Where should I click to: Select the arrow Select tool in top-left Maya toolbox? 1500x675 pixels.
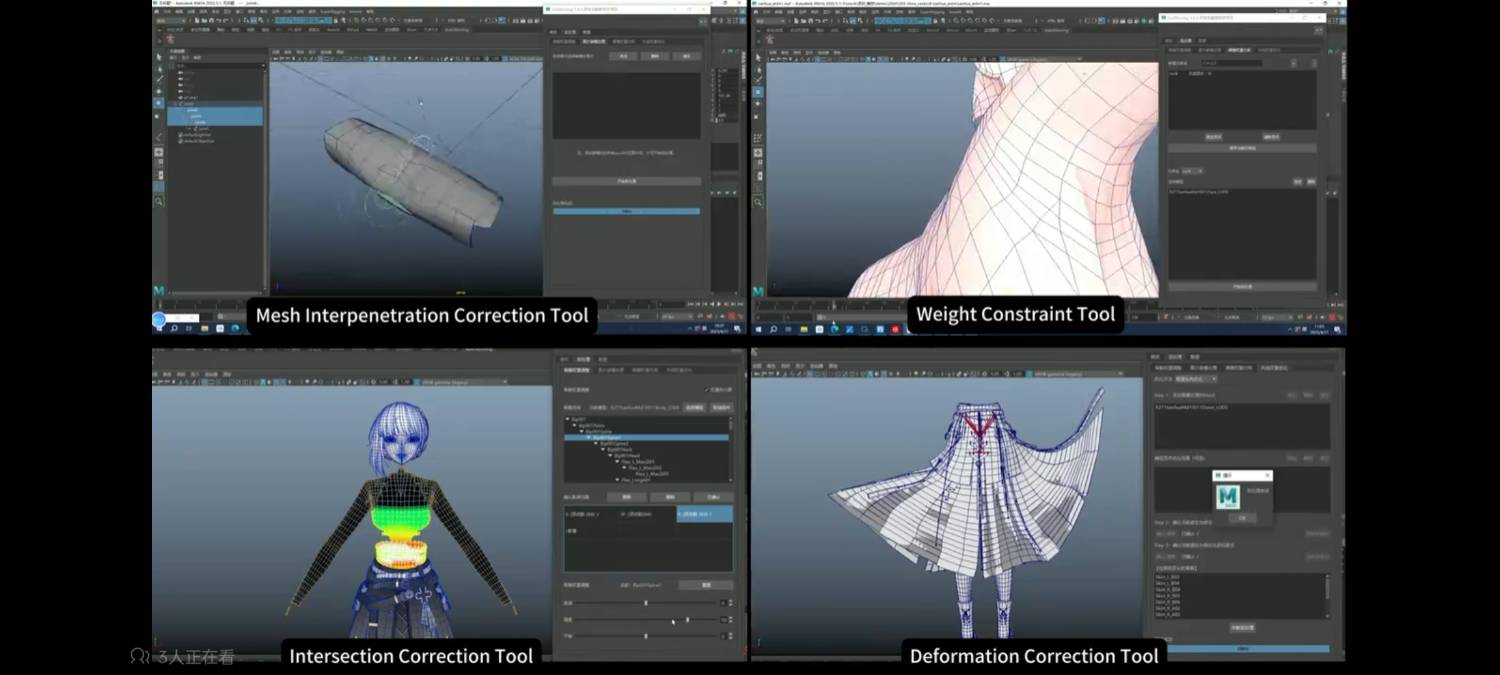coord(159,57)
